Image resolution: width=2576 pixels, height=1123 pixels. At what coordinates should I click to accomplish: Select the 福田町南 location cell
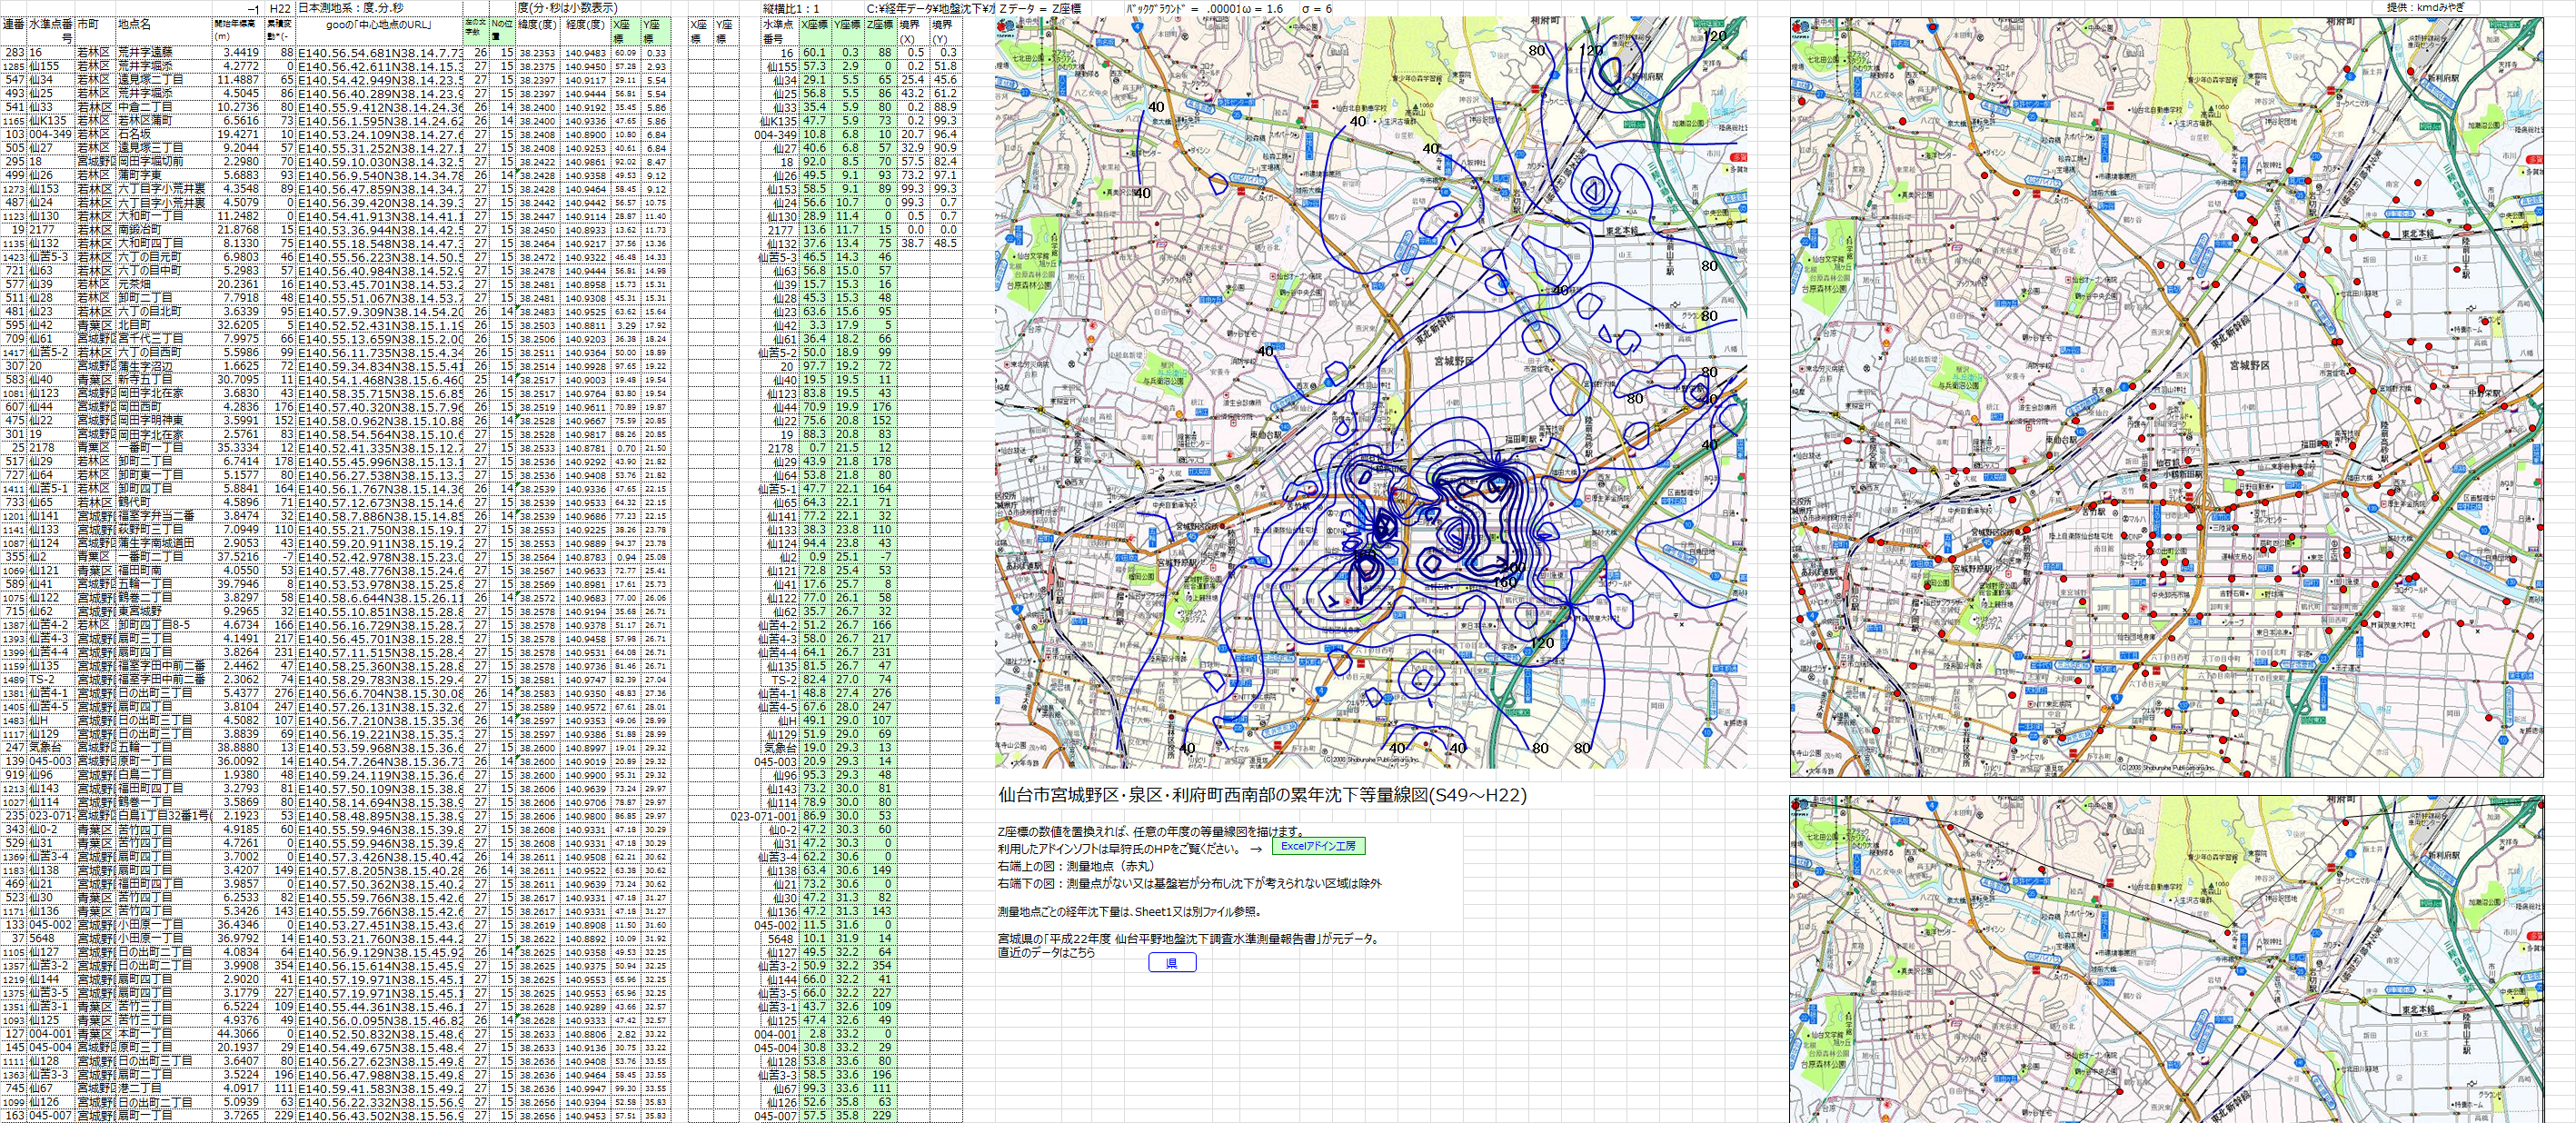[163, 571]
